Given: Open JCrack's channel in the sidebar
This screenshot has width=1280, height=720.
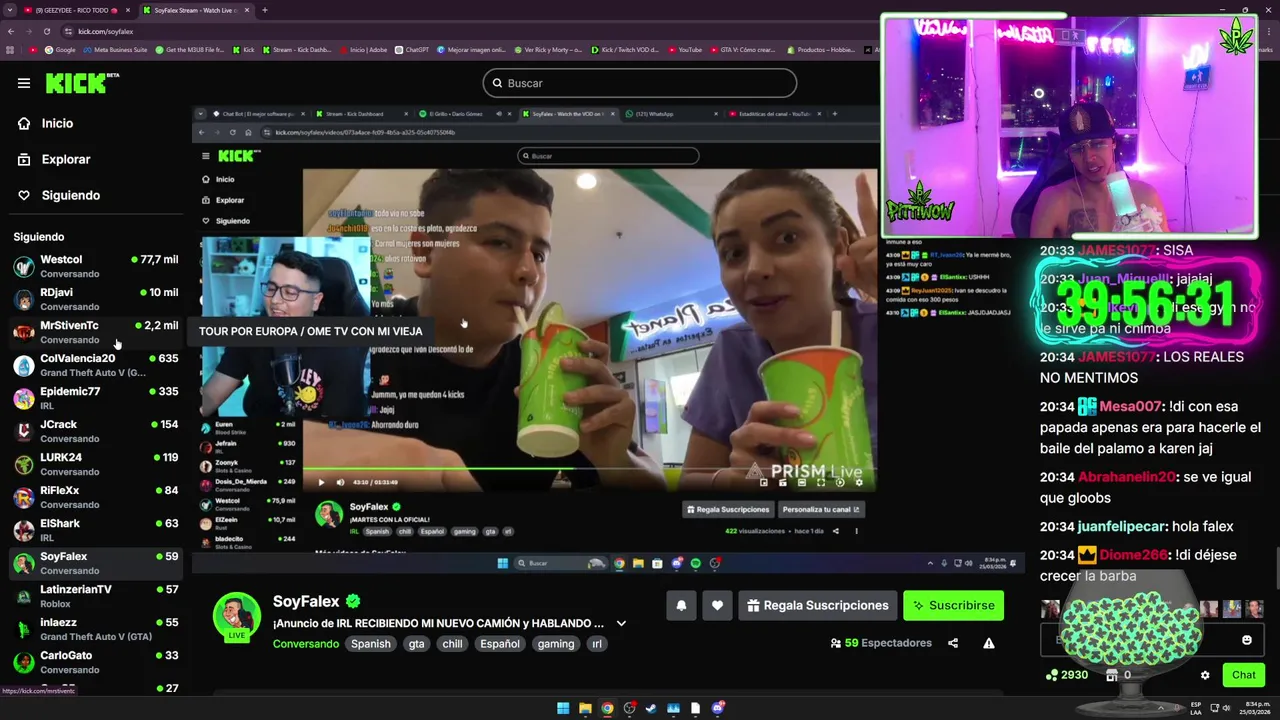Looking at the screenshot, I should [96, 431].
